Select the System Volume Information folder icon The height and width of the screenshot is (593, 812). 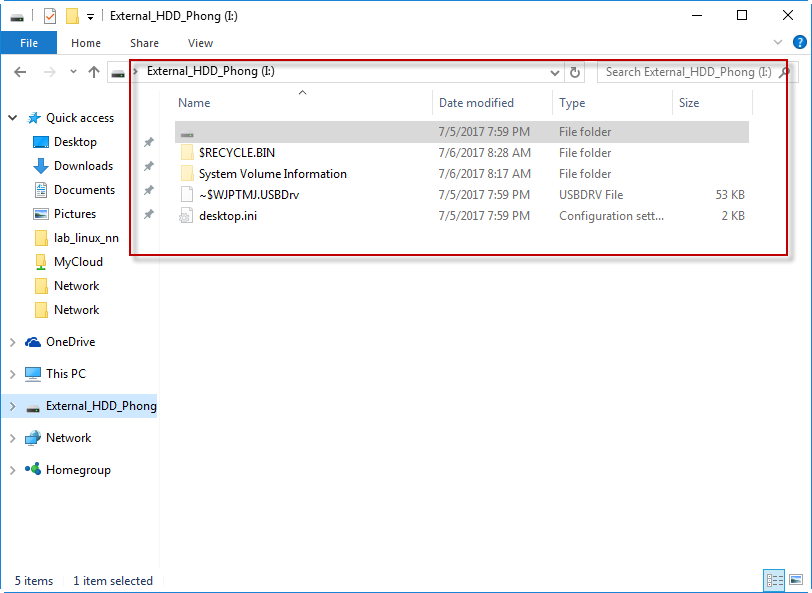click(x=187, y=173)
